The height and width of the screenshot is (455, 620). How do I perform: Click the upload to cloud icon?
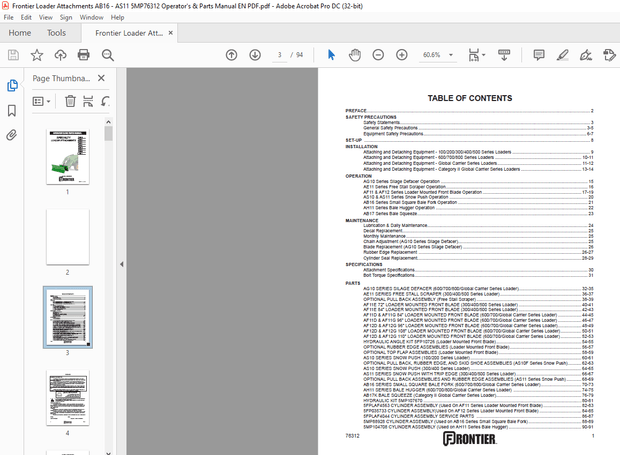[x=60, y=55]
